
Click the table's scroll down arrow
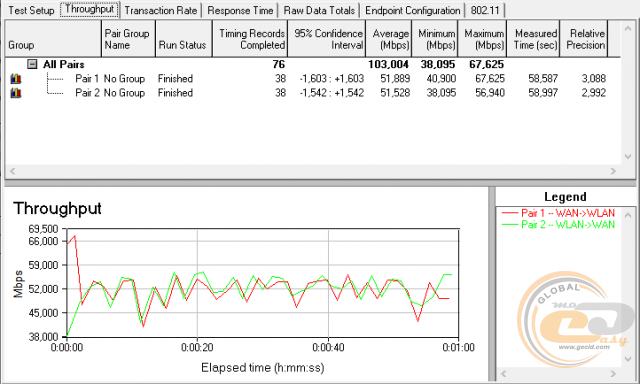click(627, 156)
